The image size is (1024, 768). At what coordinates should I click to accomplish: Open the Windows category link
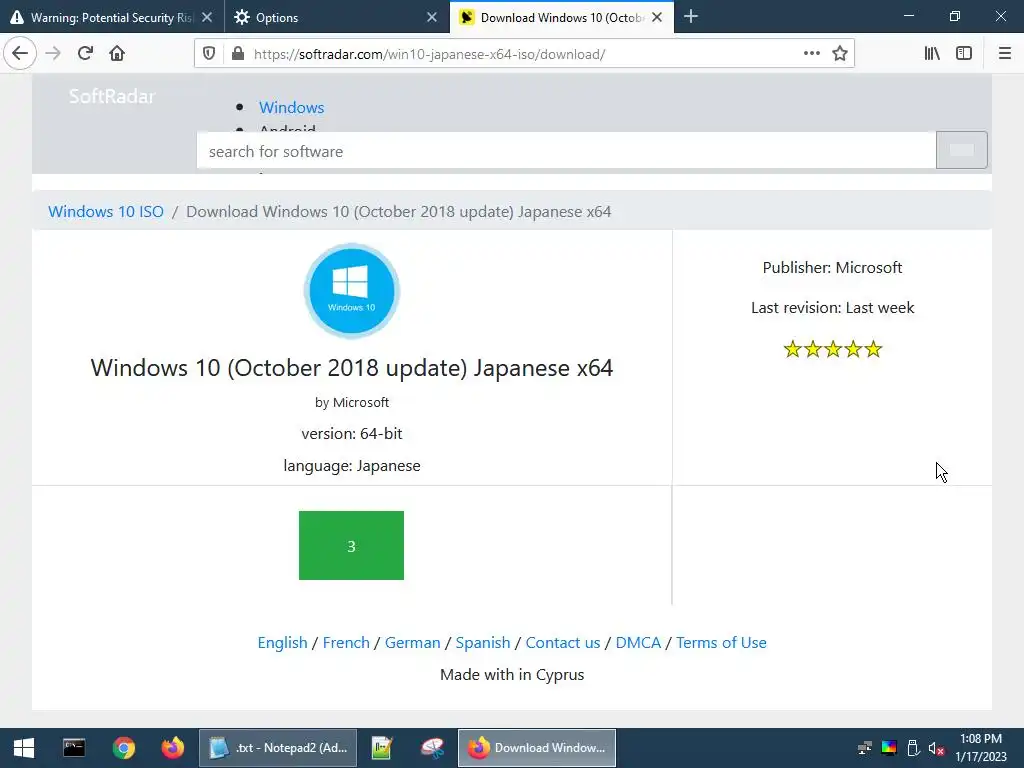click(x=291, y=107)
